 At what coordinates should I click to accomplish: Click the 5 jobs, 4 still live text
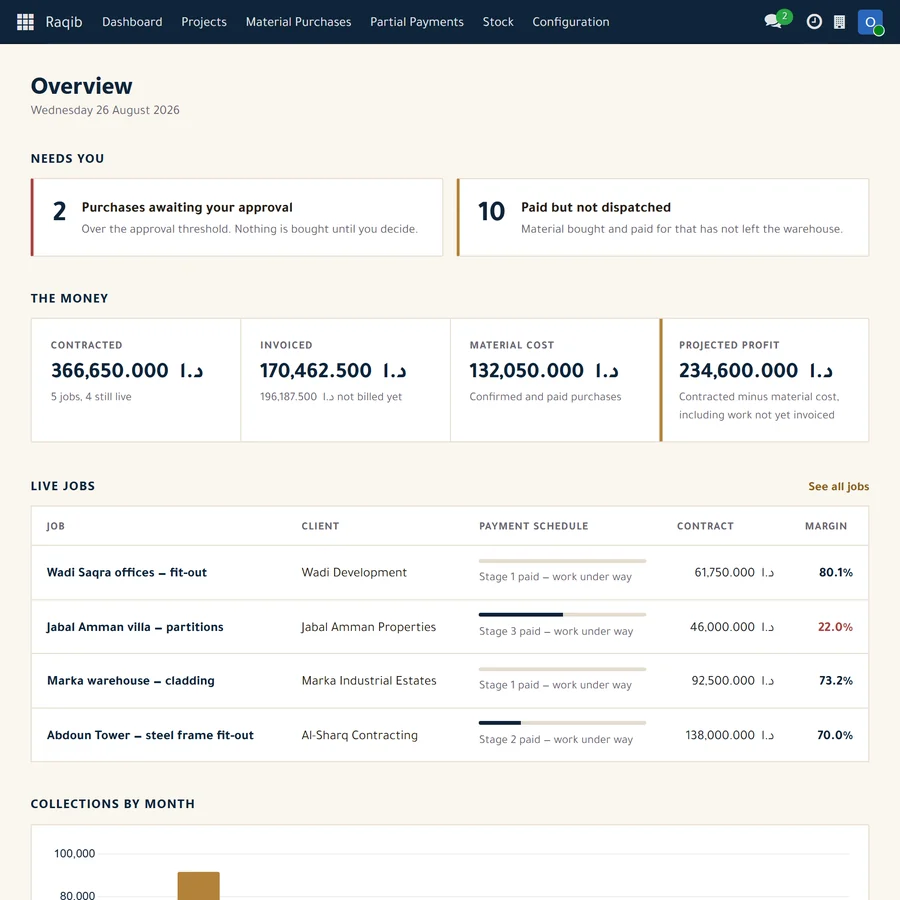91,397
